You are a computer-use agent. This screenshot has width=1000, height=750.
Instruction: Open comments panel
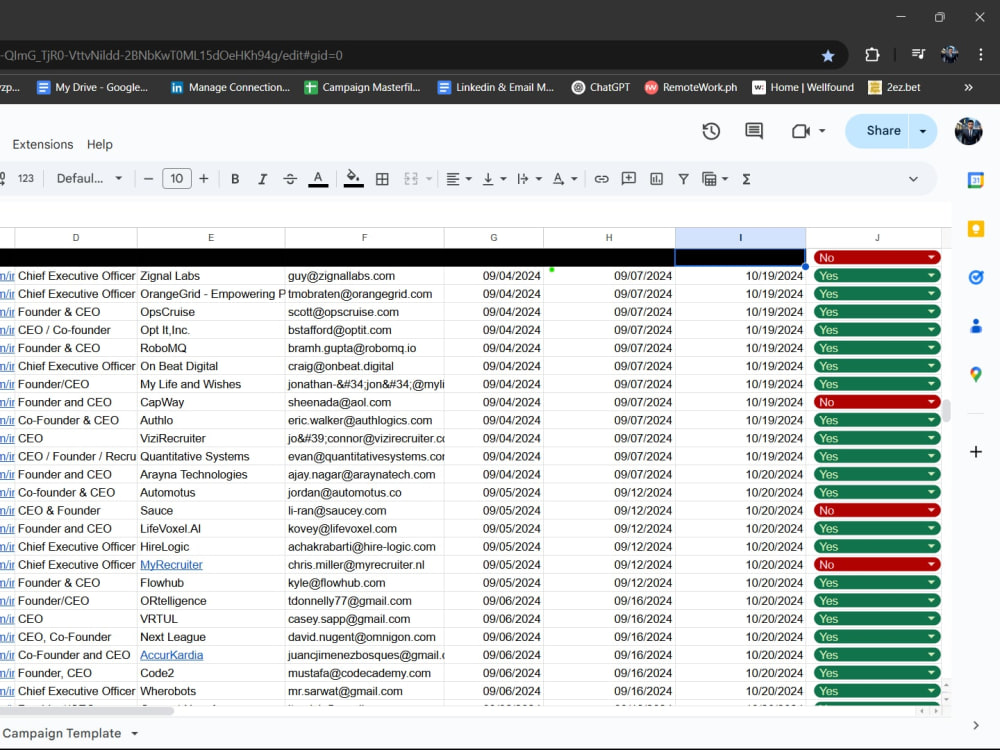tap(754, 131)
